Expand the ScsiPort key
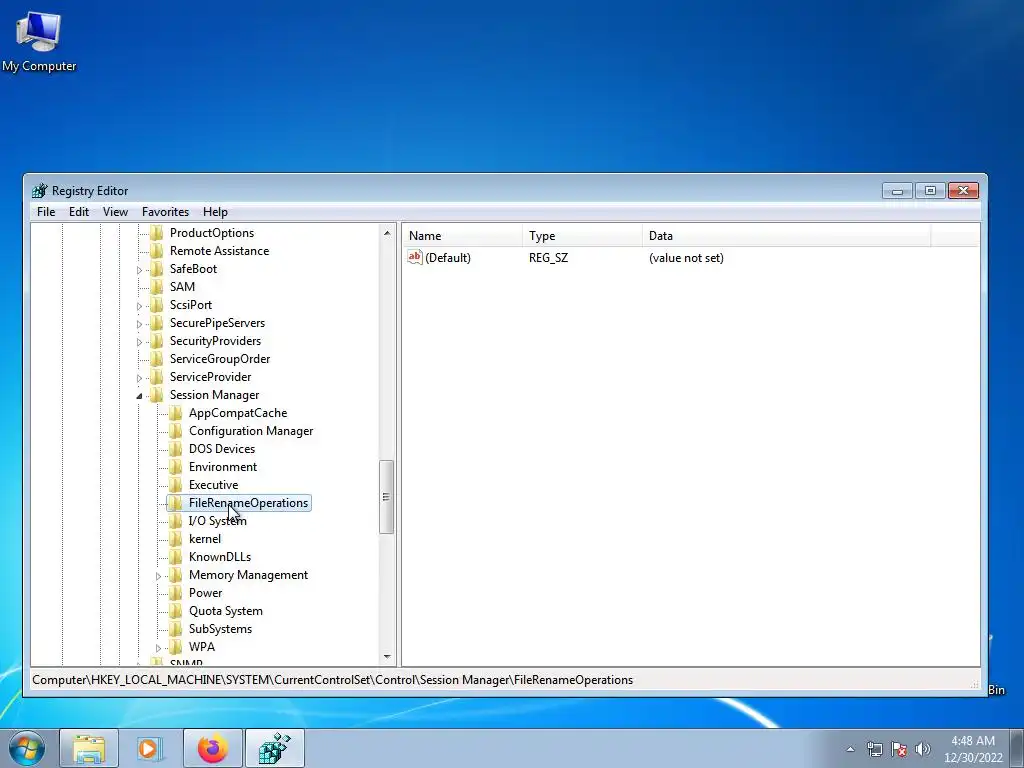This screenshot has height=768, width=1024. coord(139,306)
